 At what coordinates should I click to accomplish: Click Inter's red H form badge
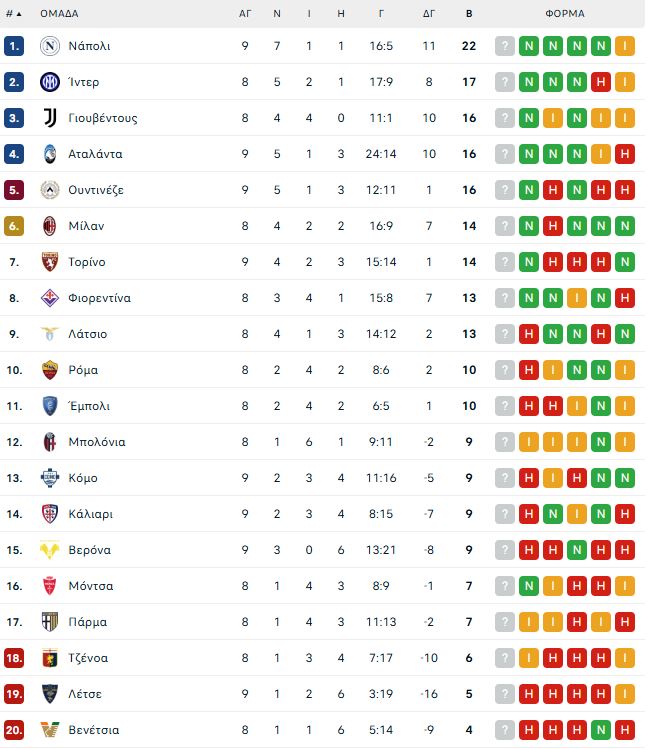(601, 82)
